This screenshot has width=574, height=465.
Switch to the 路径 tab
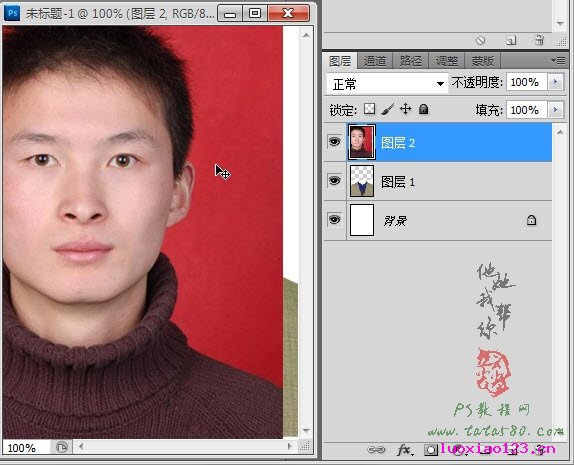[x=411, y=61]
